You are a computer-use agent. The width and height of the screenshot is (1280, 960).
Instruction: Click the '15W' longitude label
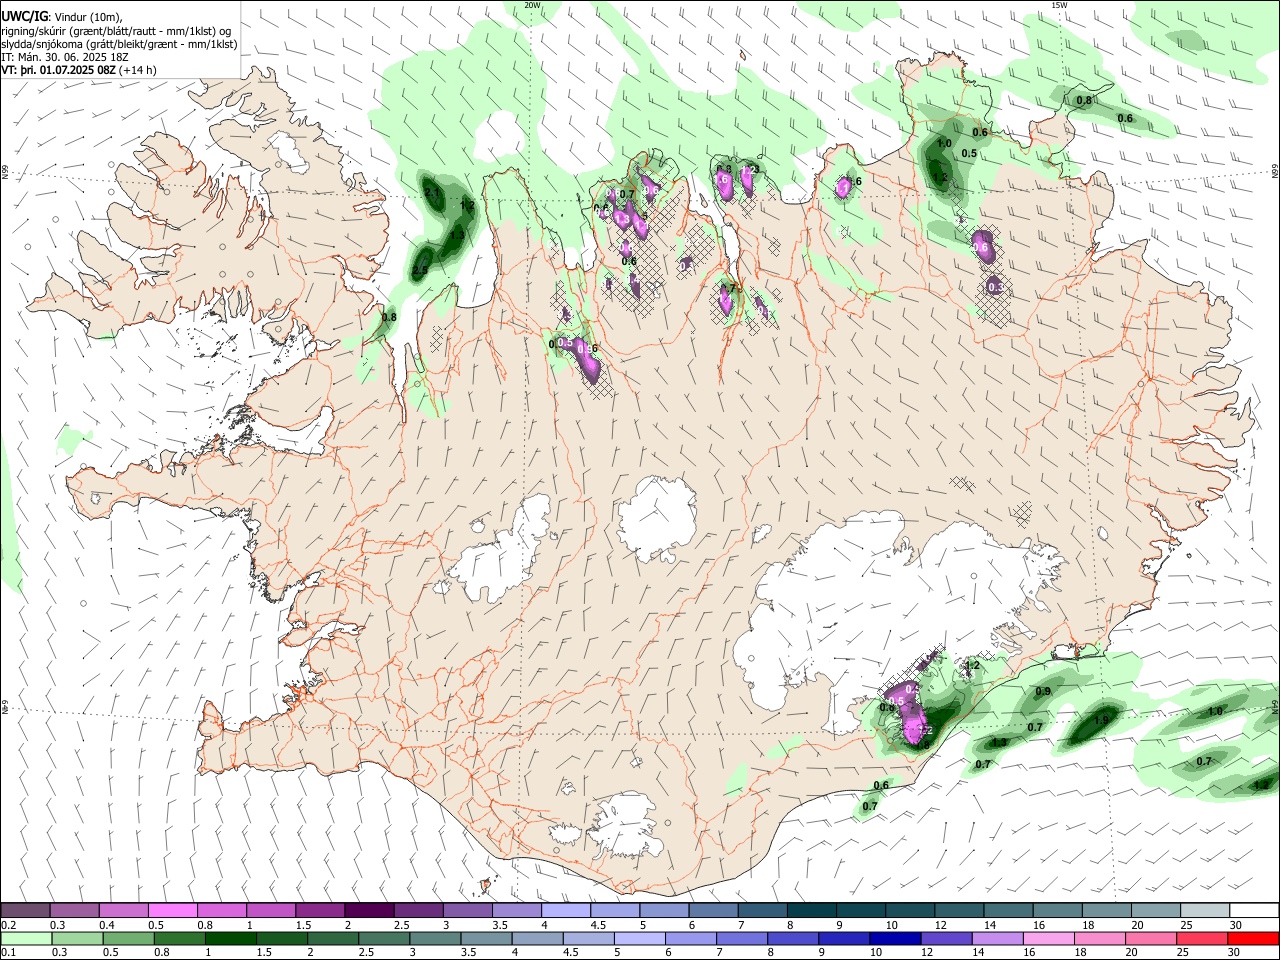(1059, 5)
